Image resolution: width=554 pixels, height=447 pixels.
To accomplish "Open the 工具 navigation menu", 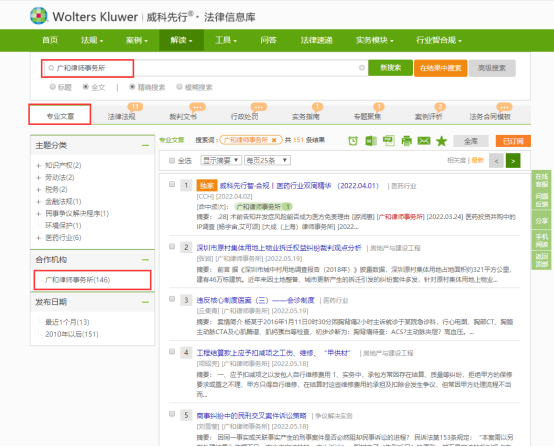I will [226, 40].
